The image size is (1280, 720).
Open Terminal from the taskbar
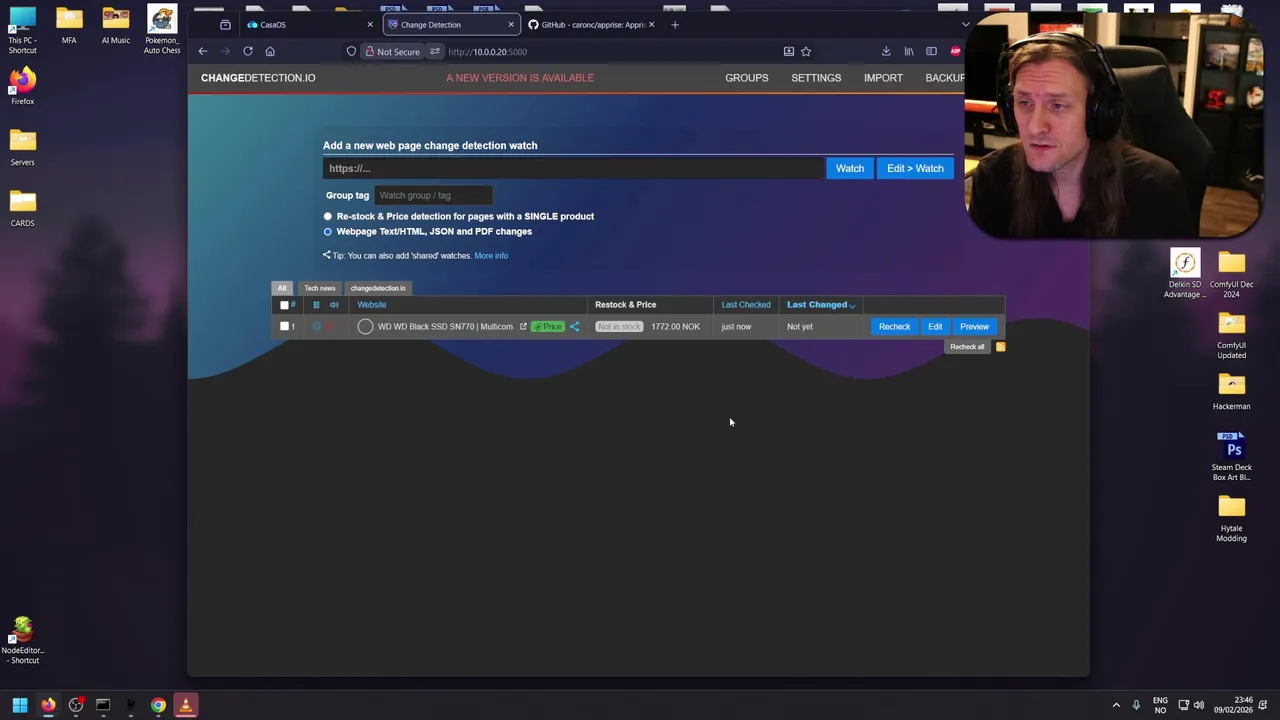(103, 705)
